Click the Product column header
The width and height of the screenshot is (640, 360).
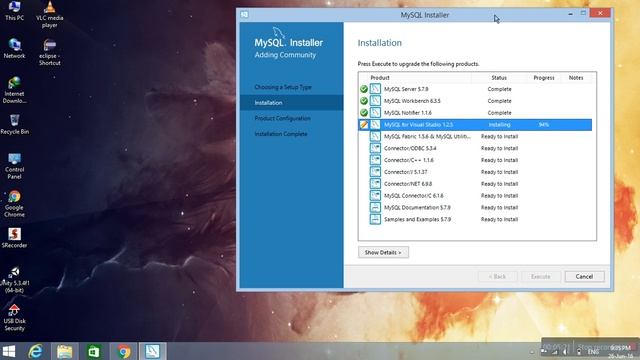(x=380, y=78)
